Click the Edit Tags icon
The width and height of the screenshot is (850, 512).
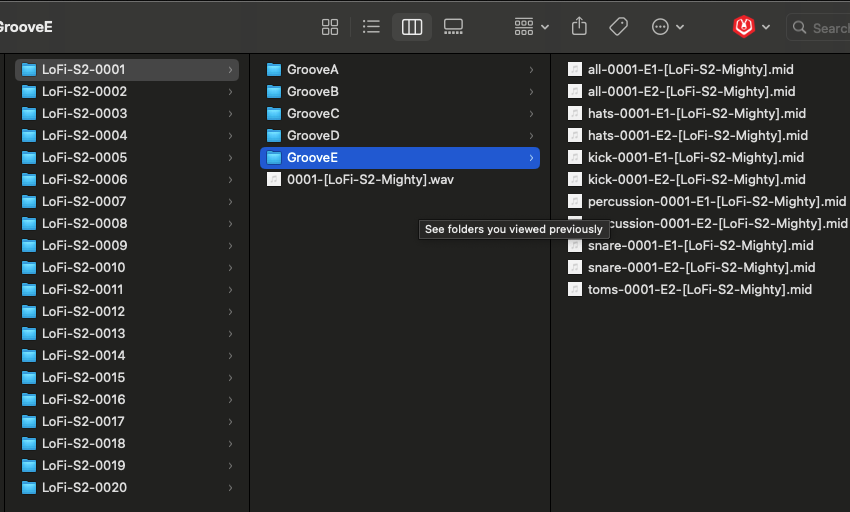[619, 27]
